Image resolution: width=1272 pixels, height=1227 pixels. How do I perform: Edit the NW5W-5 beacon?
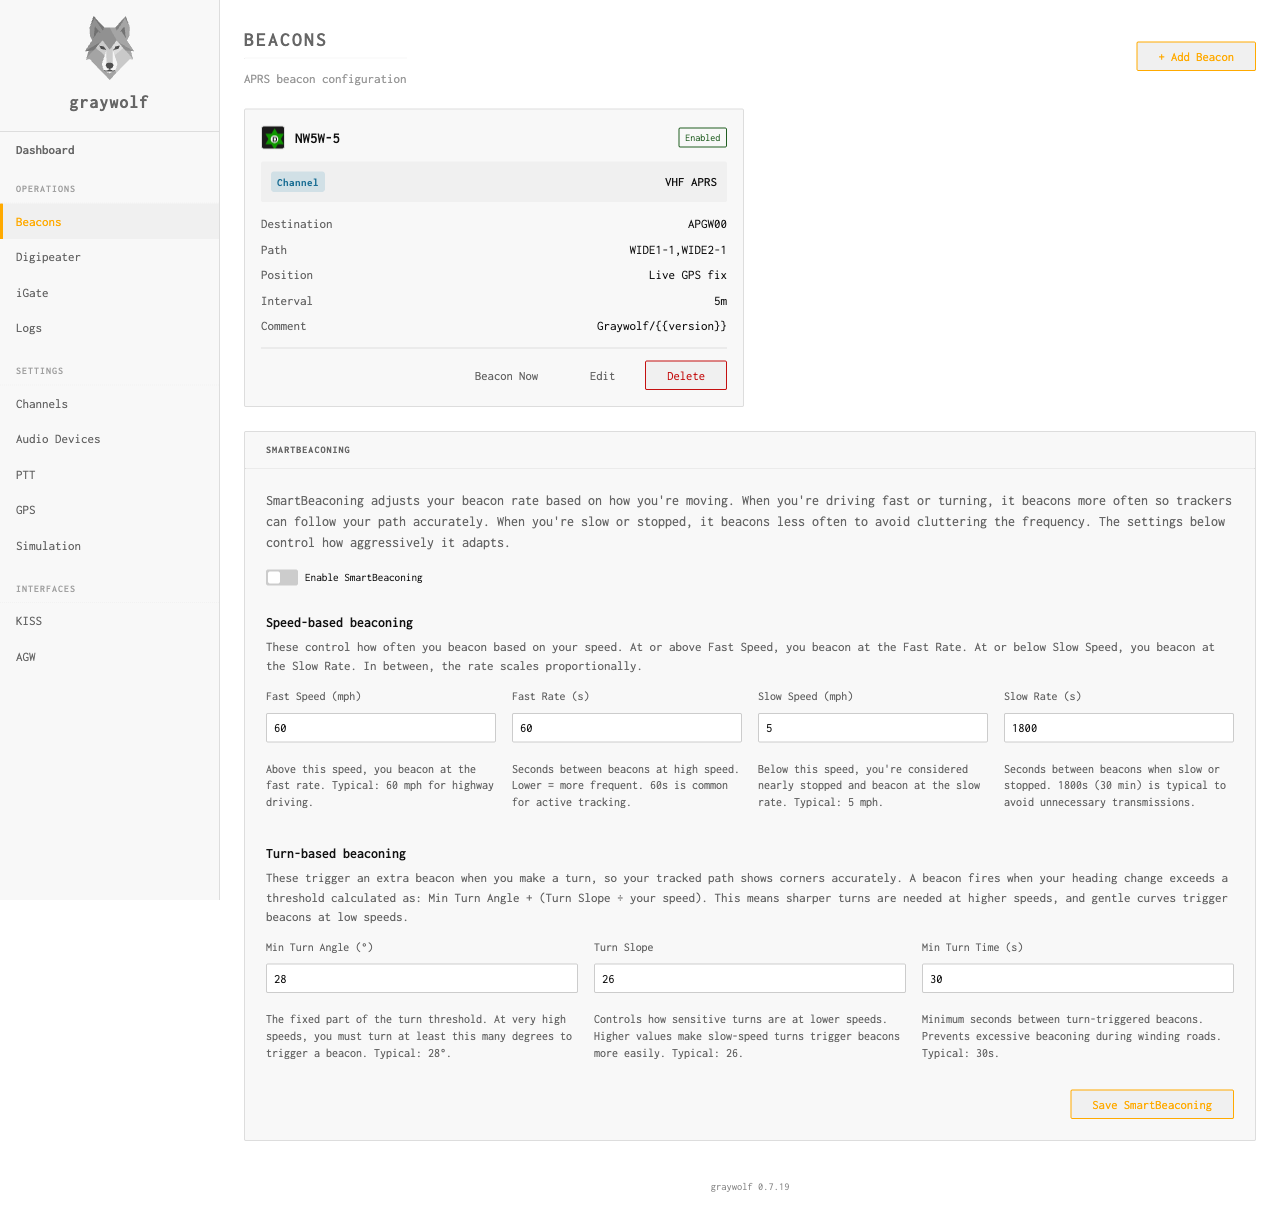point(601,375)
